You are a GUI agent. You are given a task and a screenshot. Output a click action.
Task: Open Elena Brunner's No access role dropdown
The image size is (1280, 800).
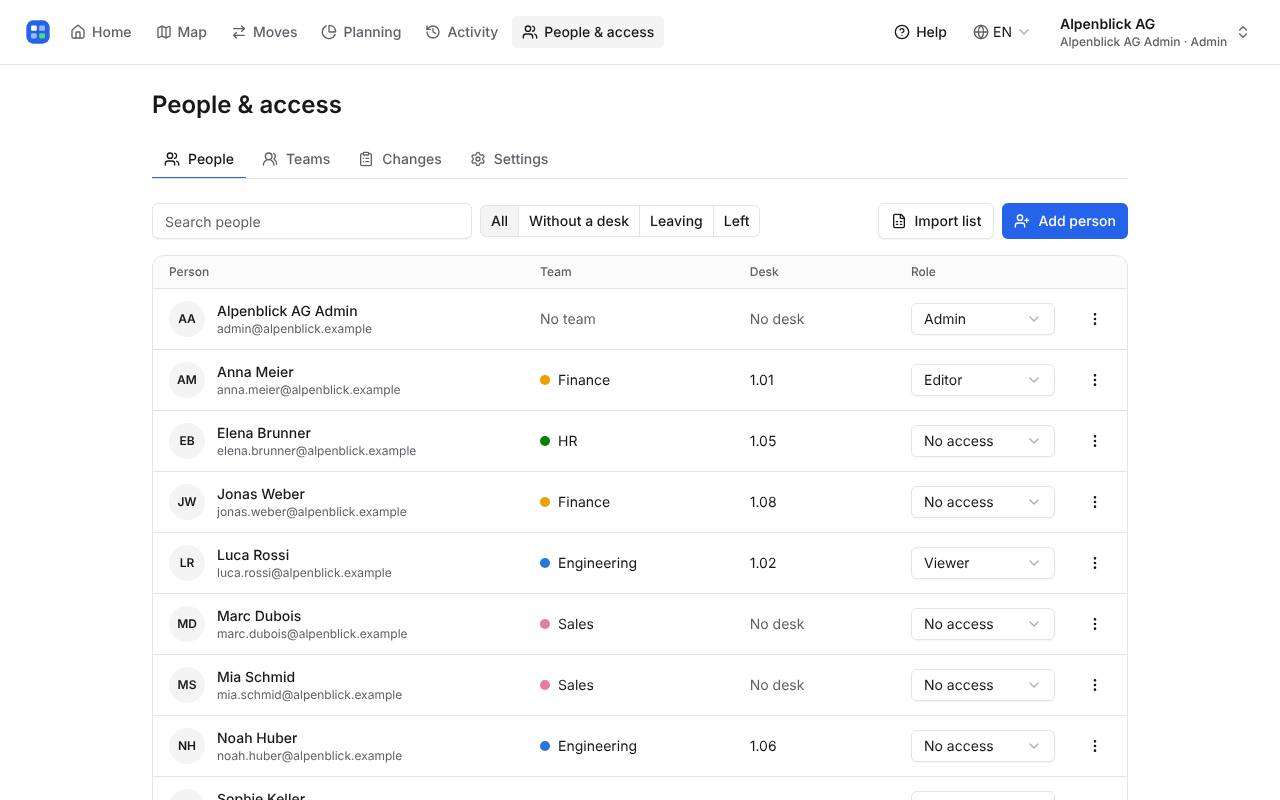coord(983,441)
